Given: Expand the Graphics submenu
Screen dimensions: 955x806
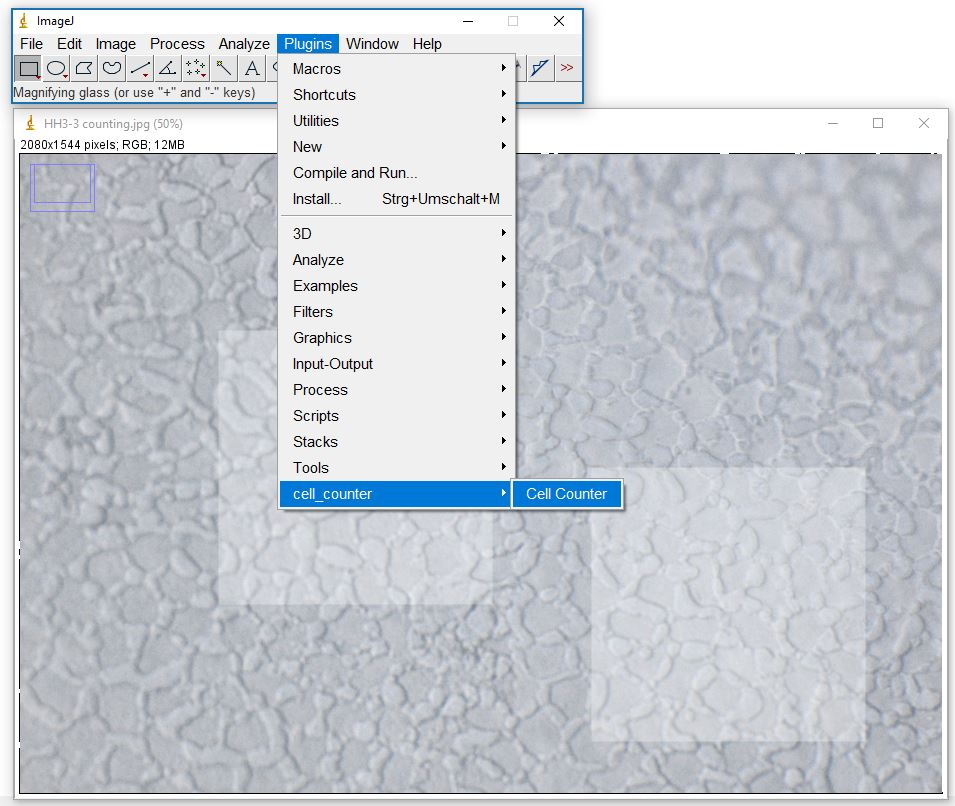Looking at the screenshot, I should coord(396,338).
